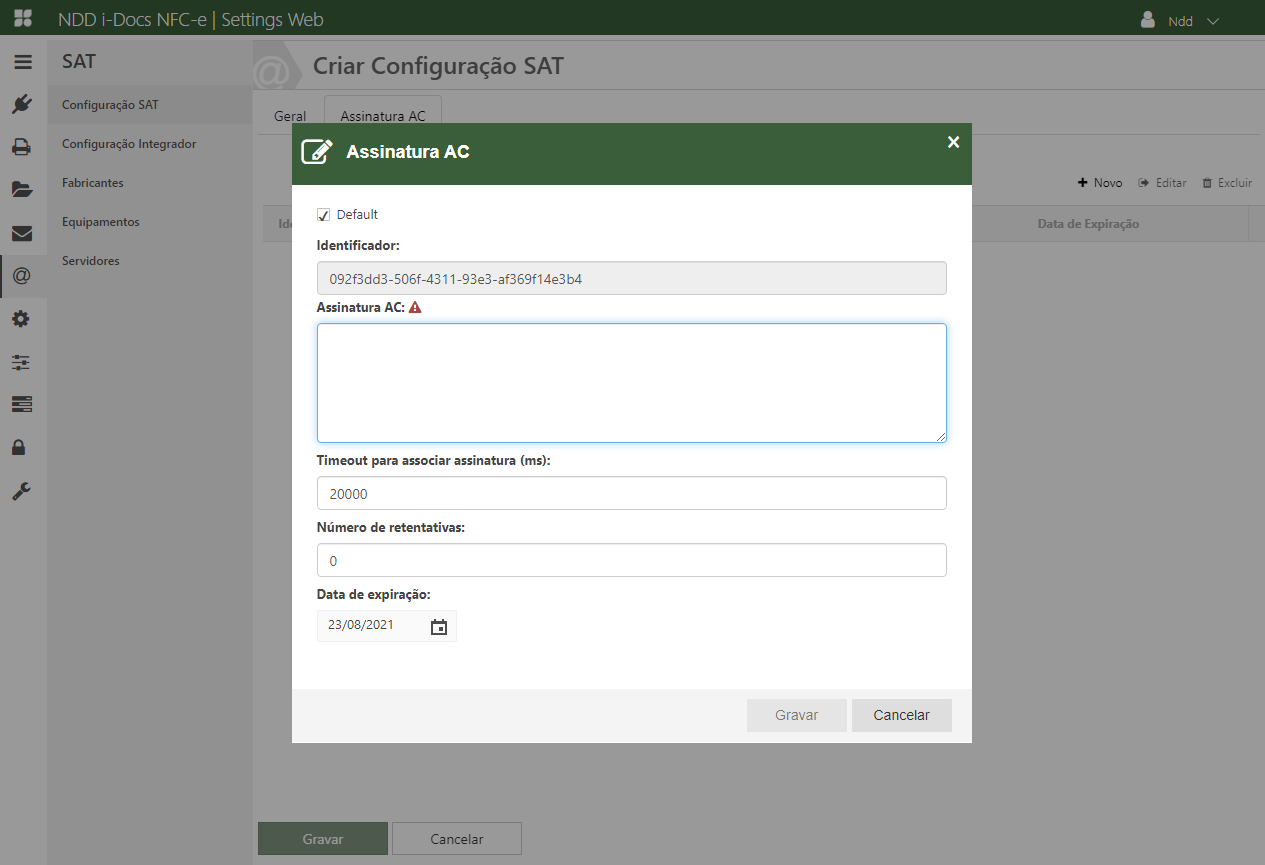Open the plug connections sidebar icon
Viewport: 1265px width, 865px height.
(x=22, y=104)
